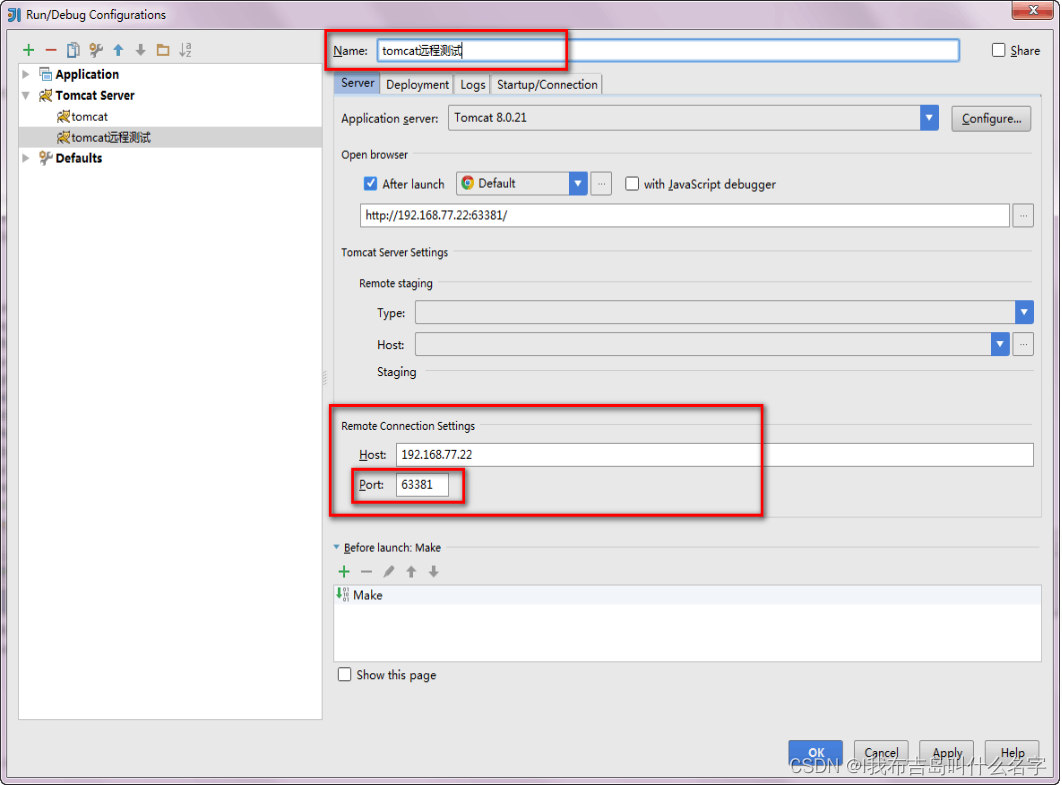1062x785 pixels.
Task: Open the Startup/Connection tab
Action: pos(546,84)
